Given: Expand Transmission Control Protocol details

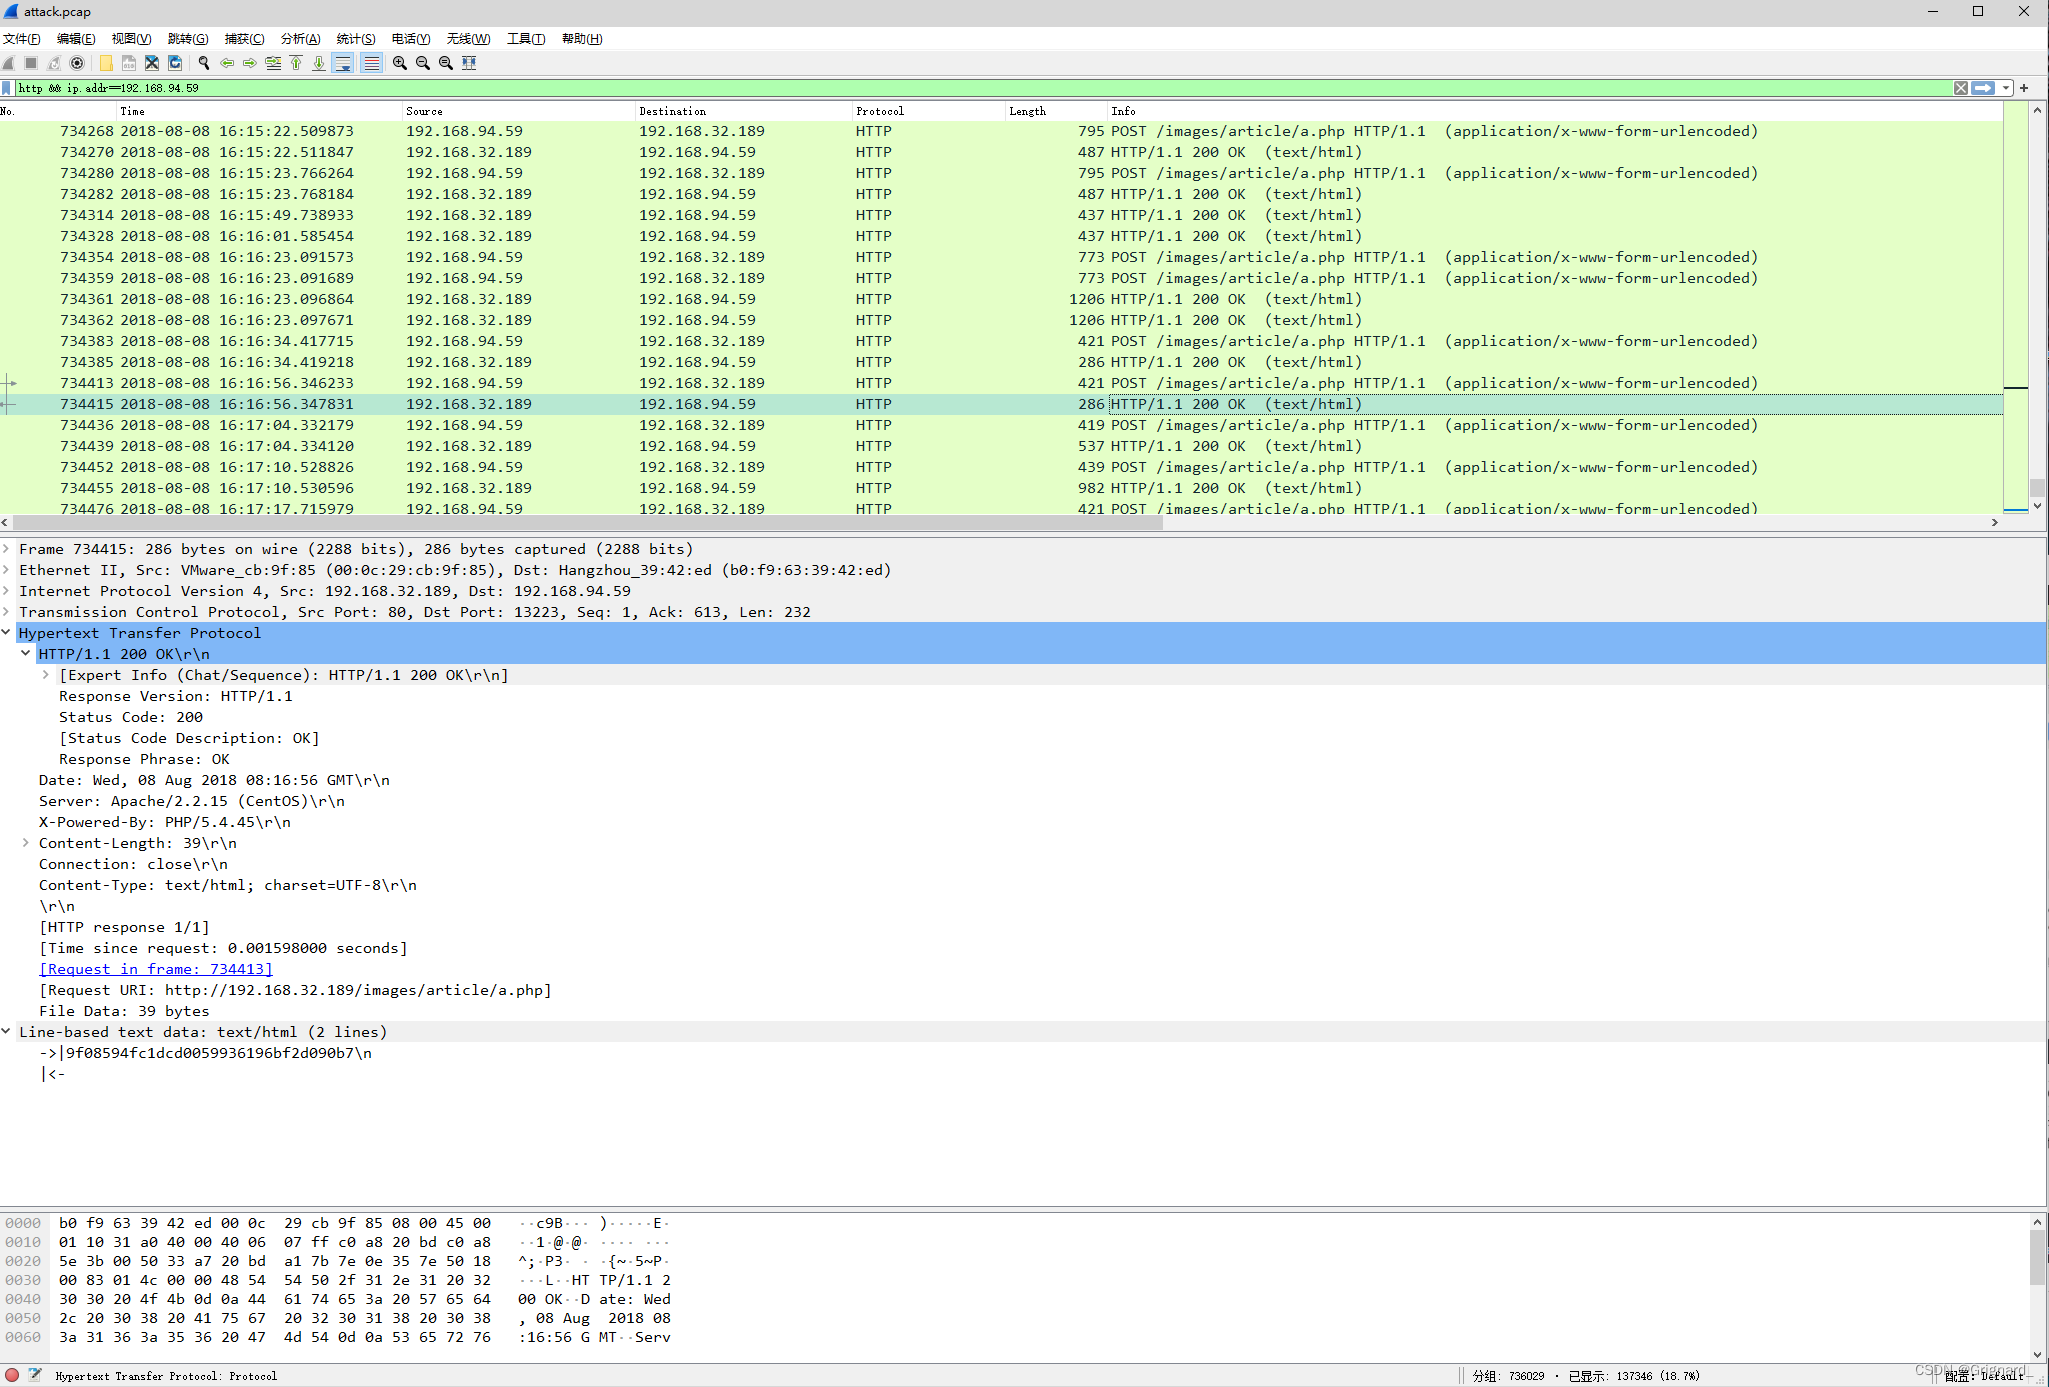Looking at the screenshot, I should [6, 611].
